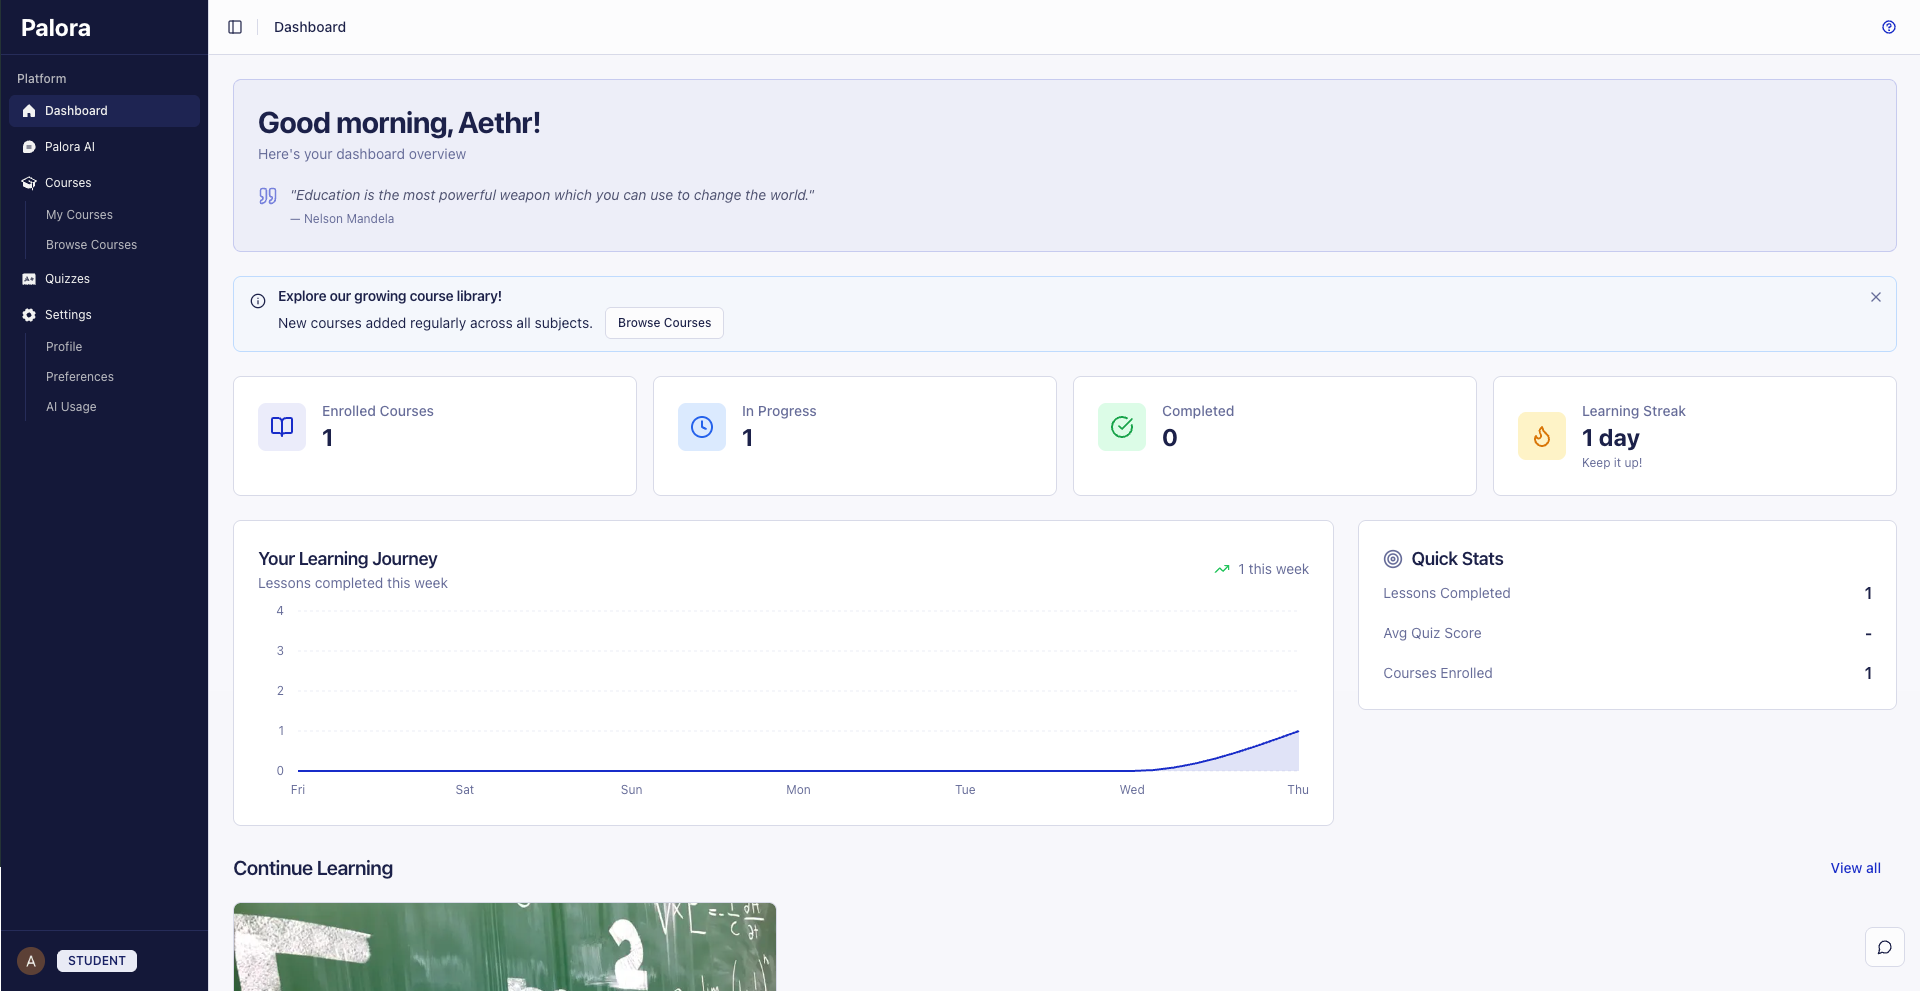Collapse the sidebar using the panel toggle
Screen dimensions: 1920x991
235,27
